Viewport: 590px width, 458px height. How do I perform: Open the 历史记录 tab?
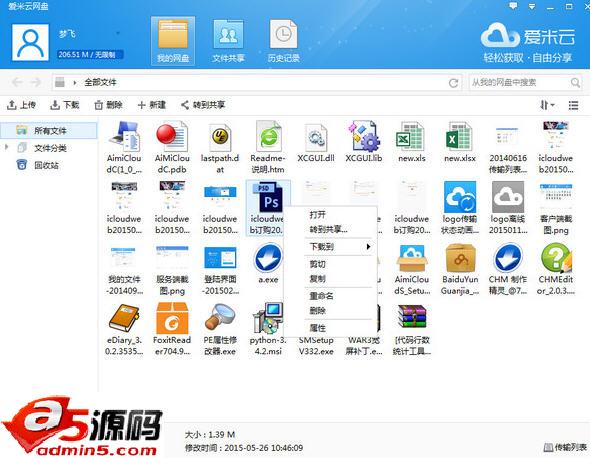[283, 41]
